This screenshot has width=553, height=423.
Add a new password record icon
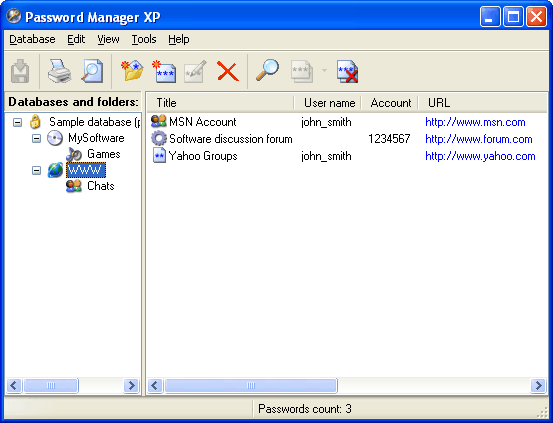pyautogui.click(x=164, y=71)
